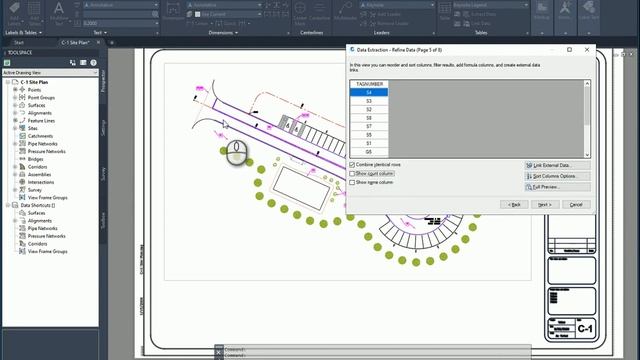The image size is (640, 360).
Task: Select the S3 row in the table
Action: pos(369,101)
